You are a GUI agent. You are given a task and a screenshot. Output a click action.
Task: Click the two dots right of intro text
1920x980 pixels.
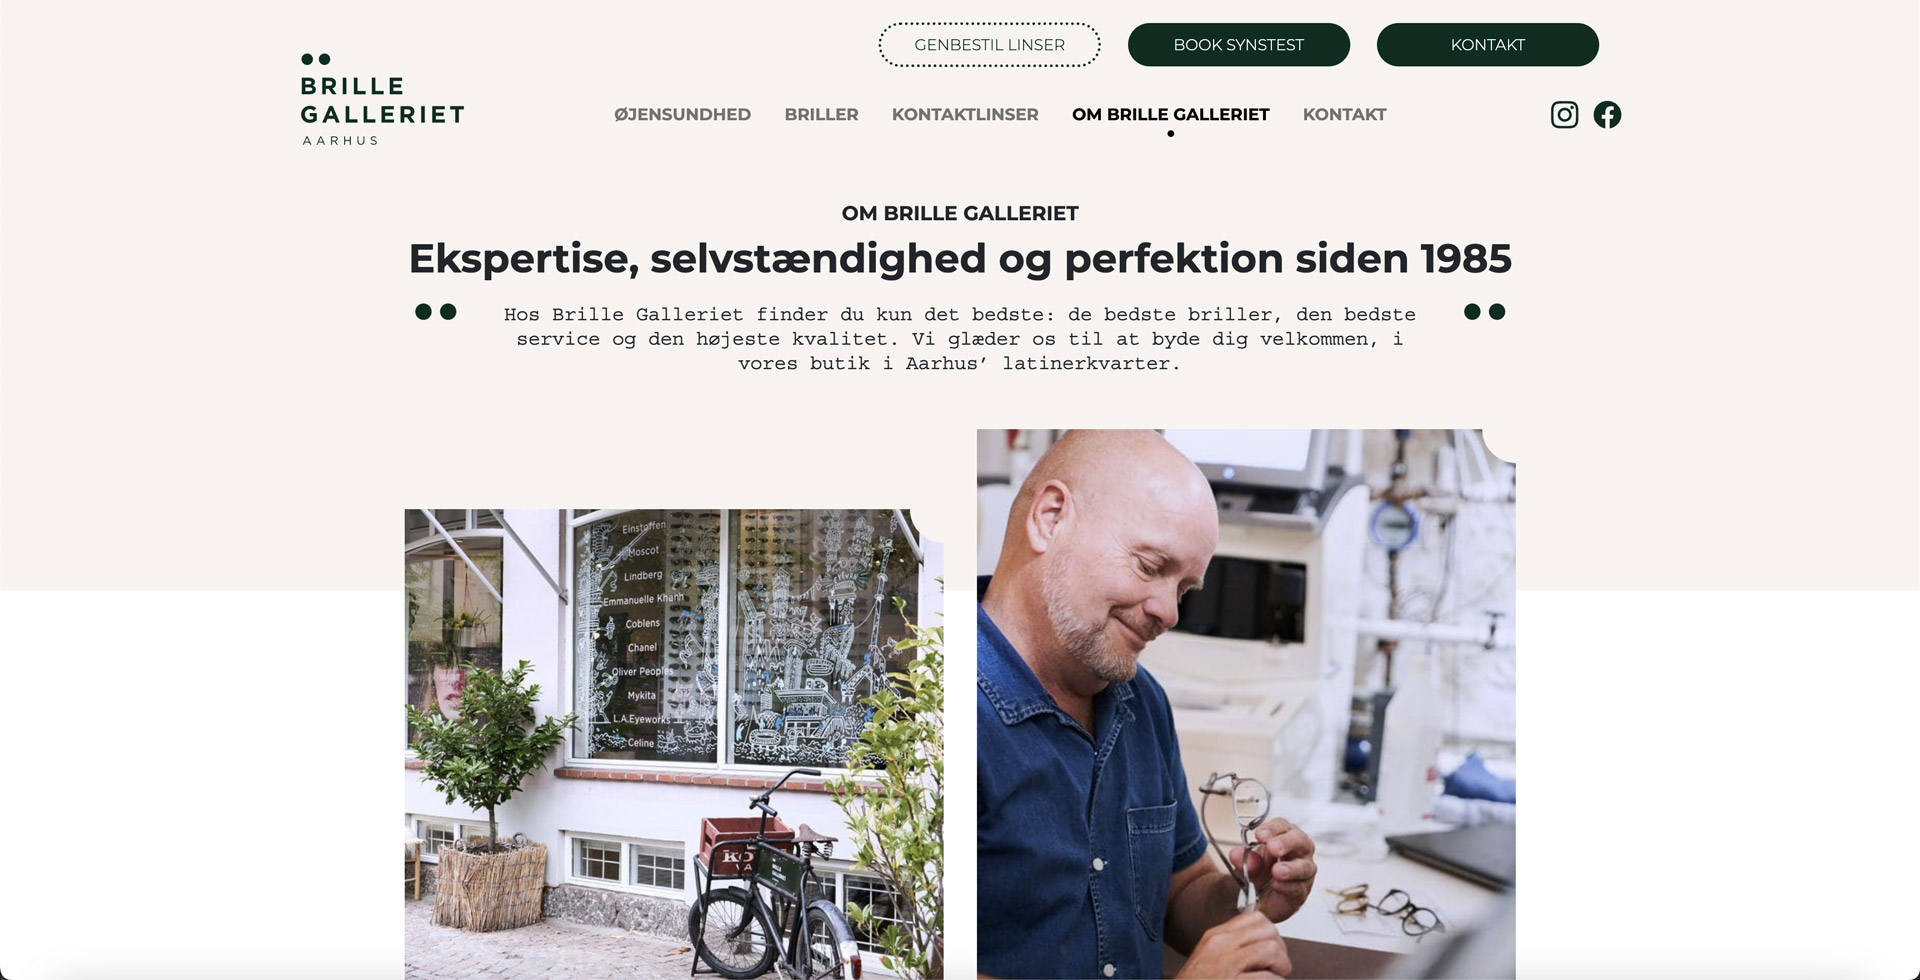(x=1484, y=312)
